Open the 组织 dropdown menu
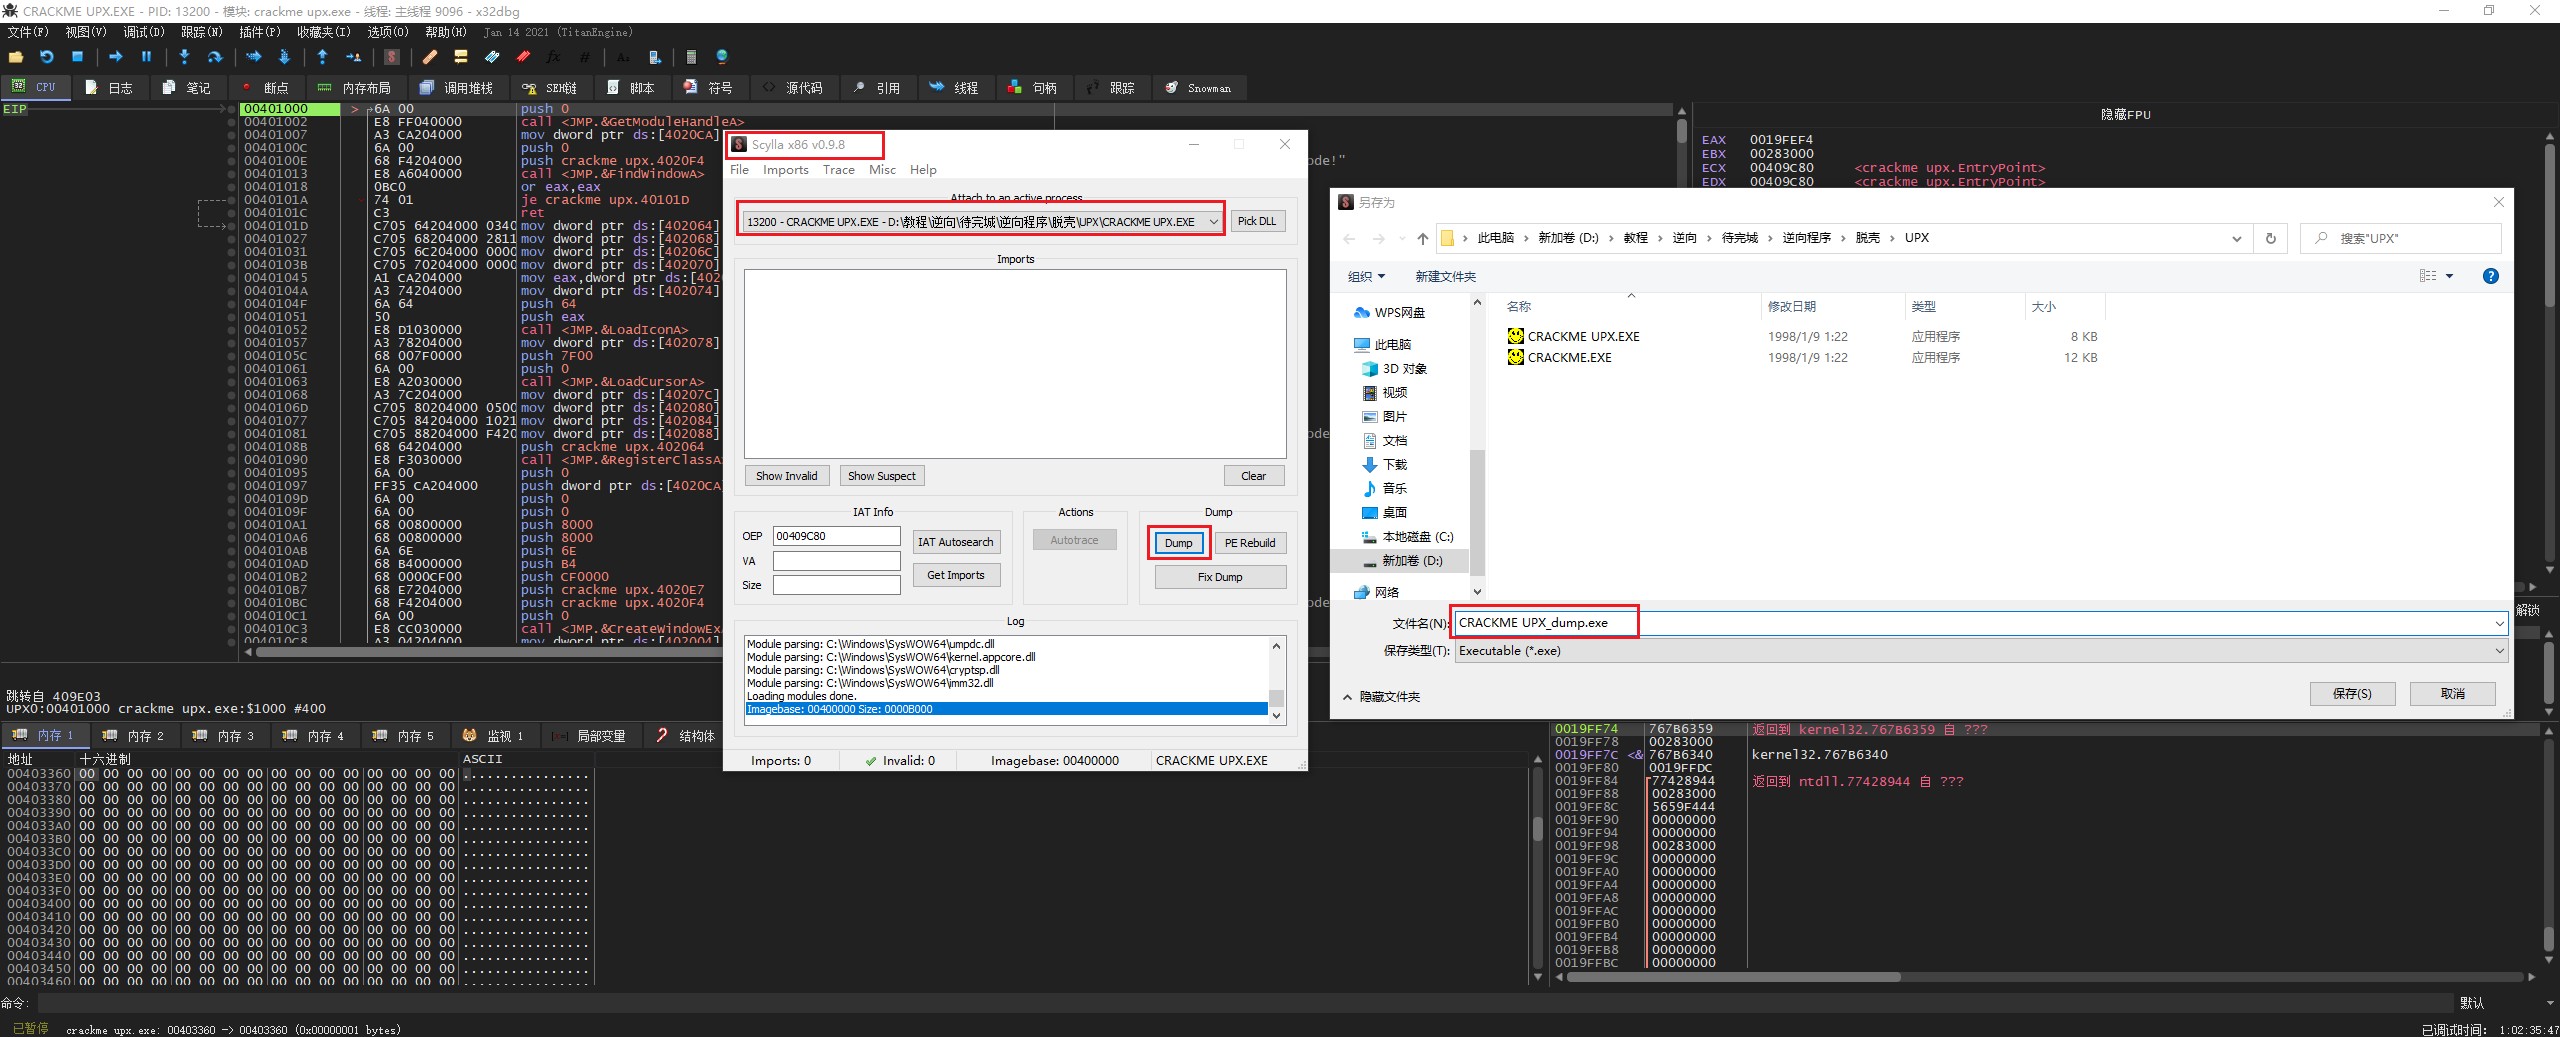The image size is (2560, 1037). pos(1366,276)
